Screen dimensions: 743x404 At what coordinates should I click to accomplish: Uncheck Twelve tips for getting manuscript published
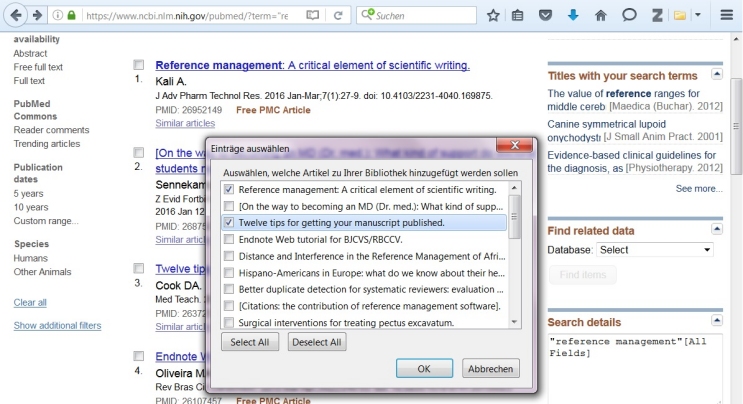tap(229, 223)
